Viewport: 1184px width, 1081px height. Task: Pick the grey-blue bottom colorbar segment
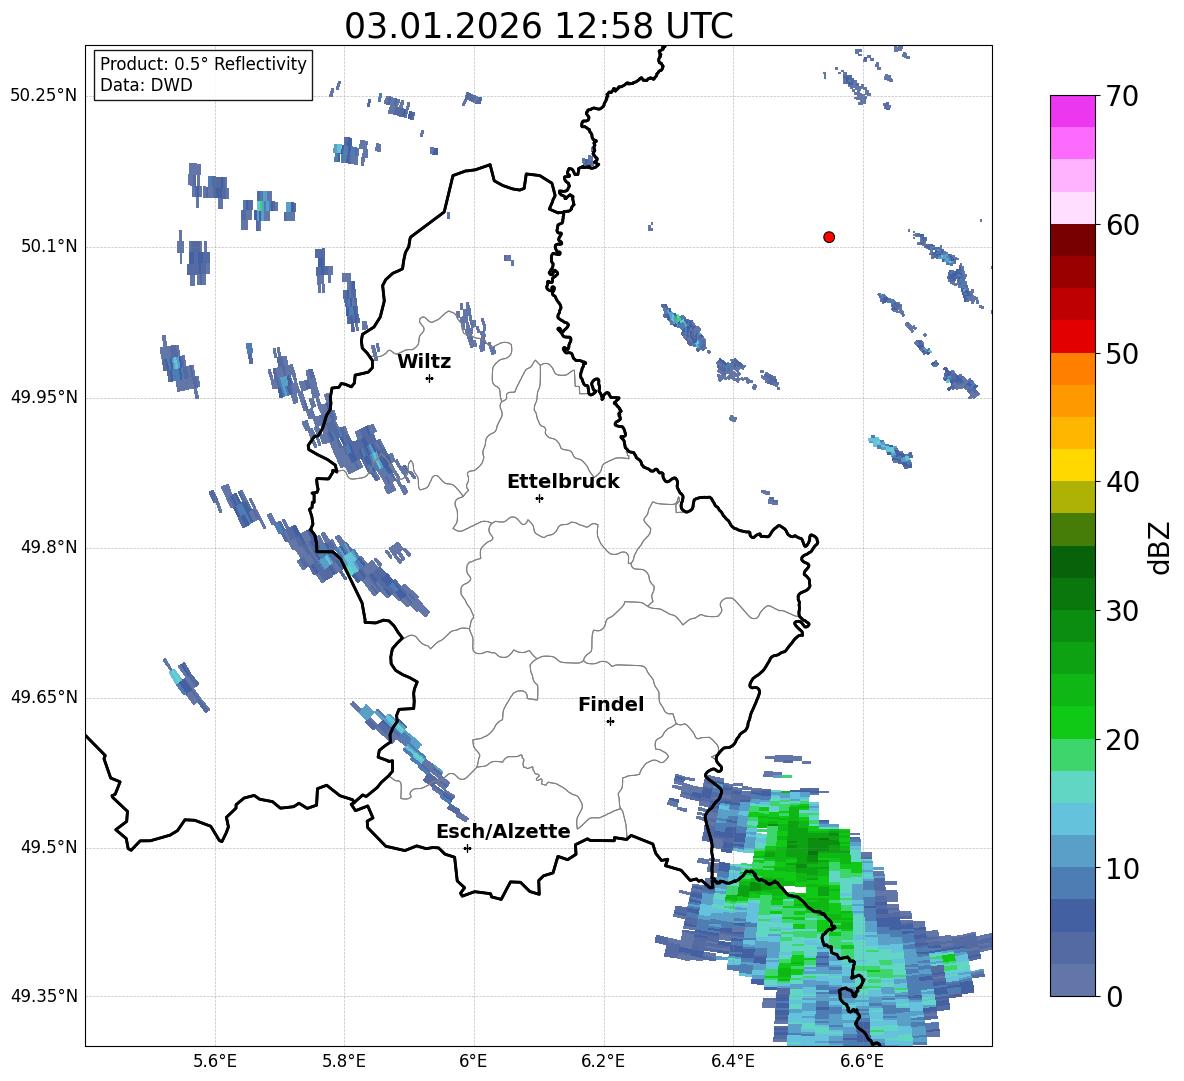(1072, 981)
